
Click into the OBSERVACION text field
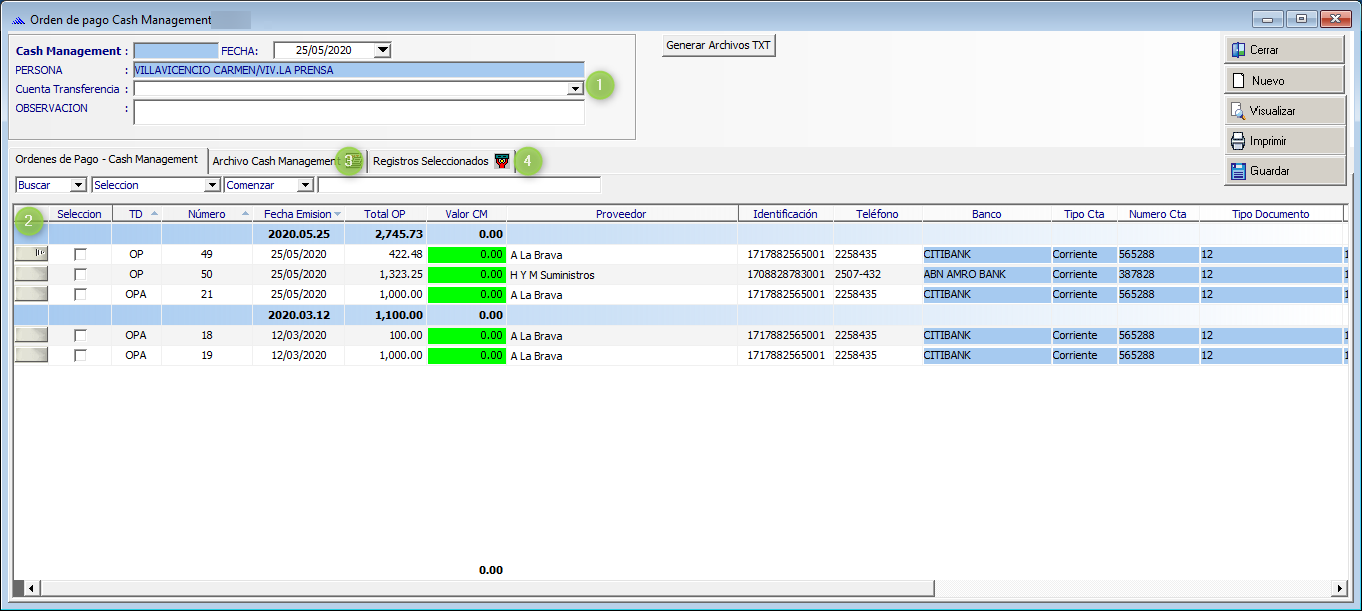[358, 112]
